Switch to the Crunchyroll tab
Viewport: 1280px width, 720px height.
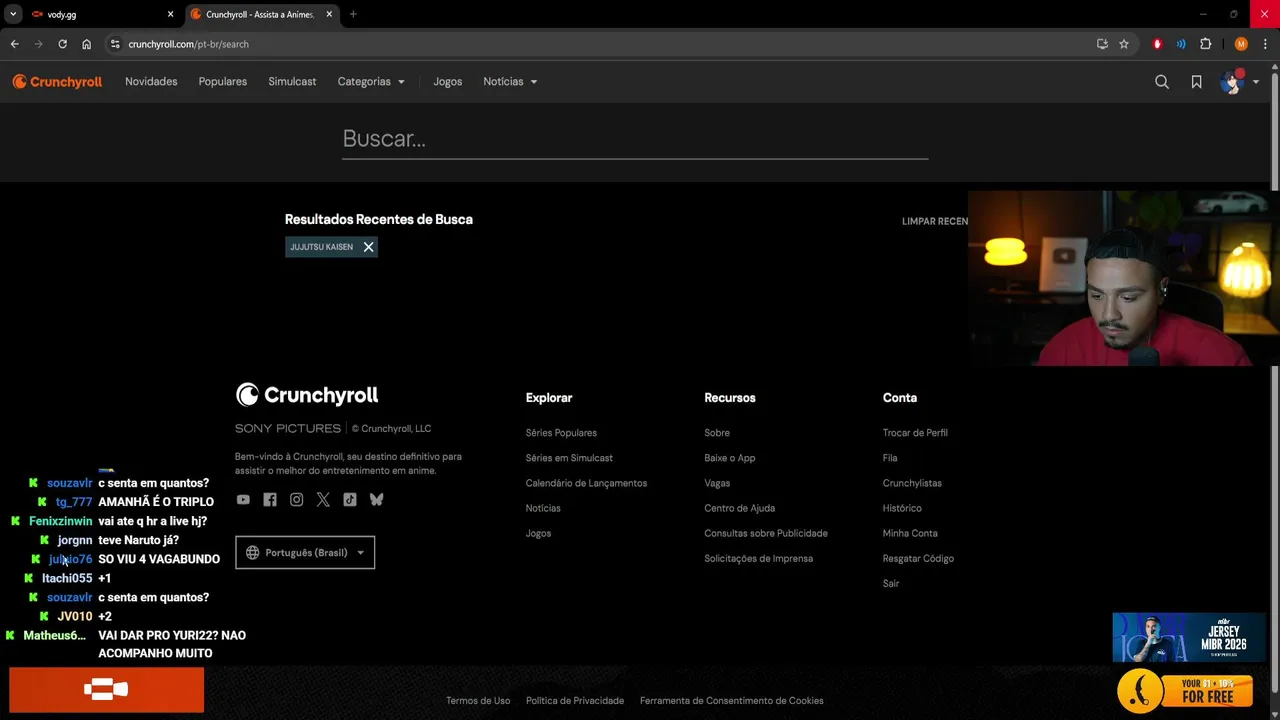[x=260, y=14]
